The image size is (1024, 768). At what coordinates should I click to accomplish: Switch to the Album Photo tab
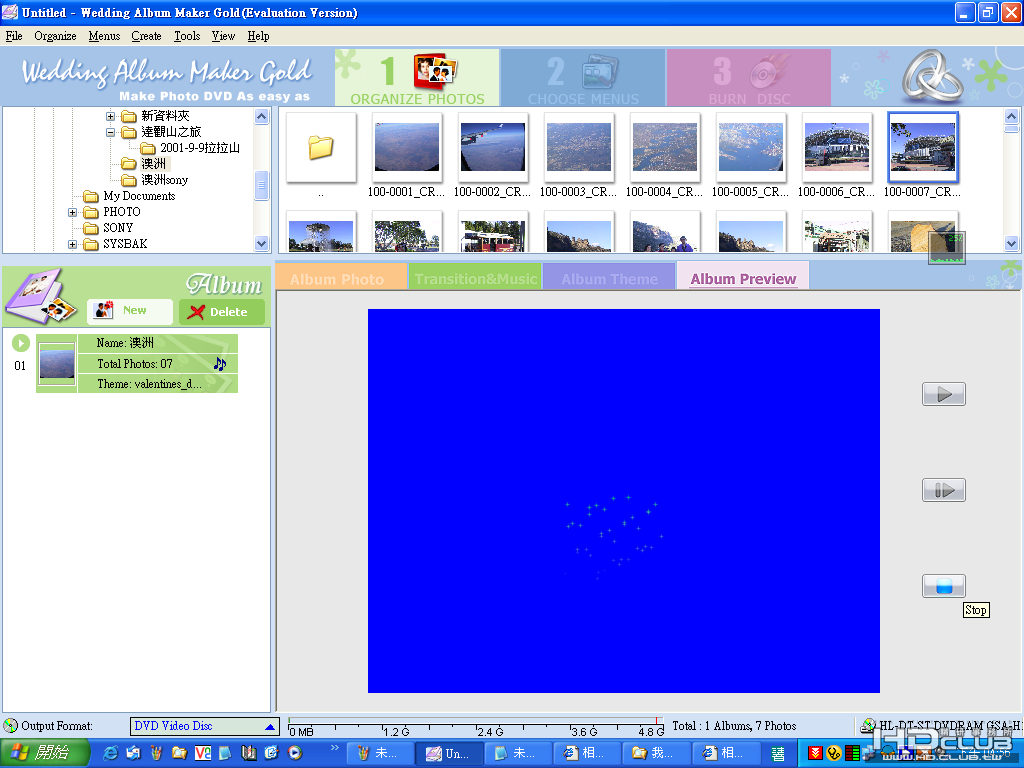(x=341, y=277)
